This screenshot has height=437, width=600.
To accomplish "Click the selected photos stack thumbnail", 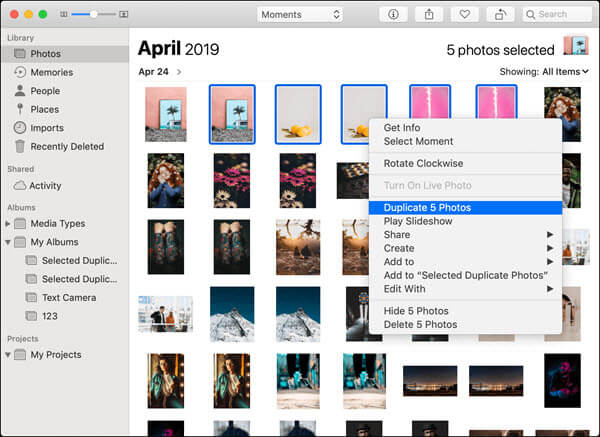I will pos(576,46).
